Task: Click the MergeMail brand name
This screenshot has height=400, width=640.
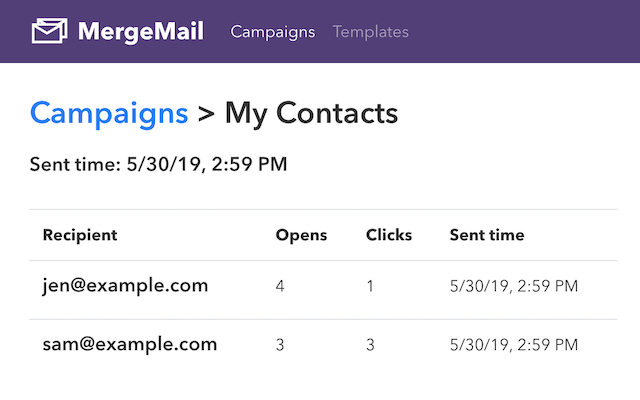Action: (x=140, y=31)
